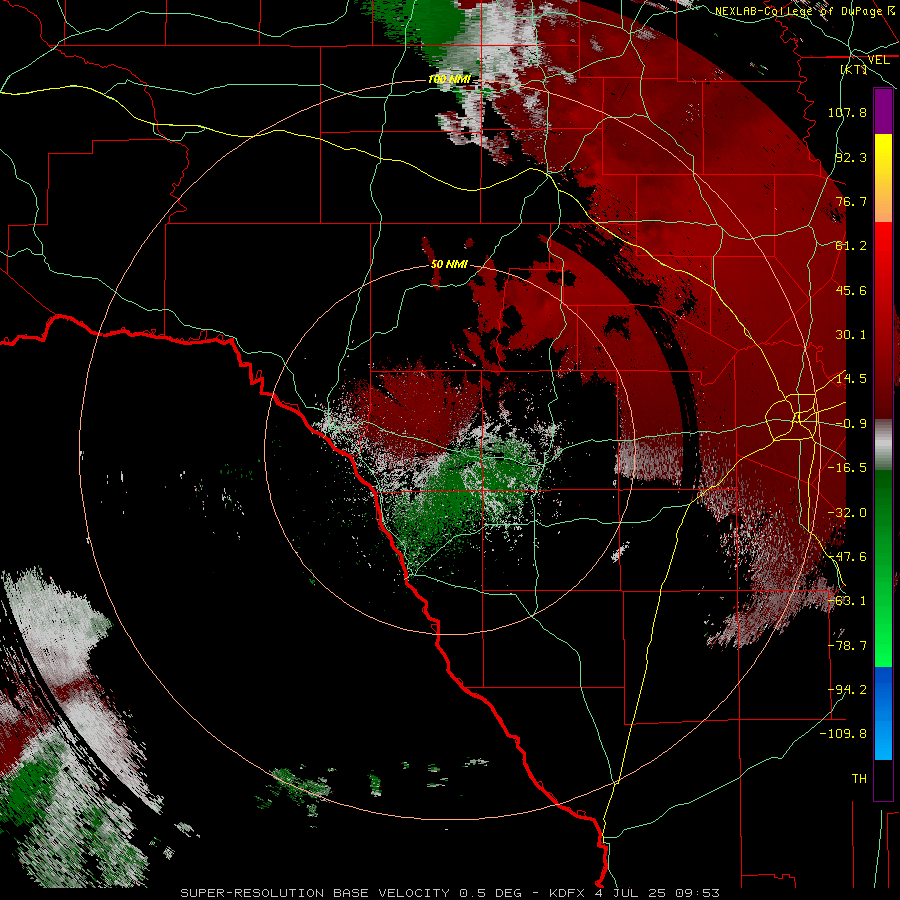Click the [KT] units label
Image resolution: width=900 pixels, height=900 pixels.
pyautogui.click(x=854, y=70)
